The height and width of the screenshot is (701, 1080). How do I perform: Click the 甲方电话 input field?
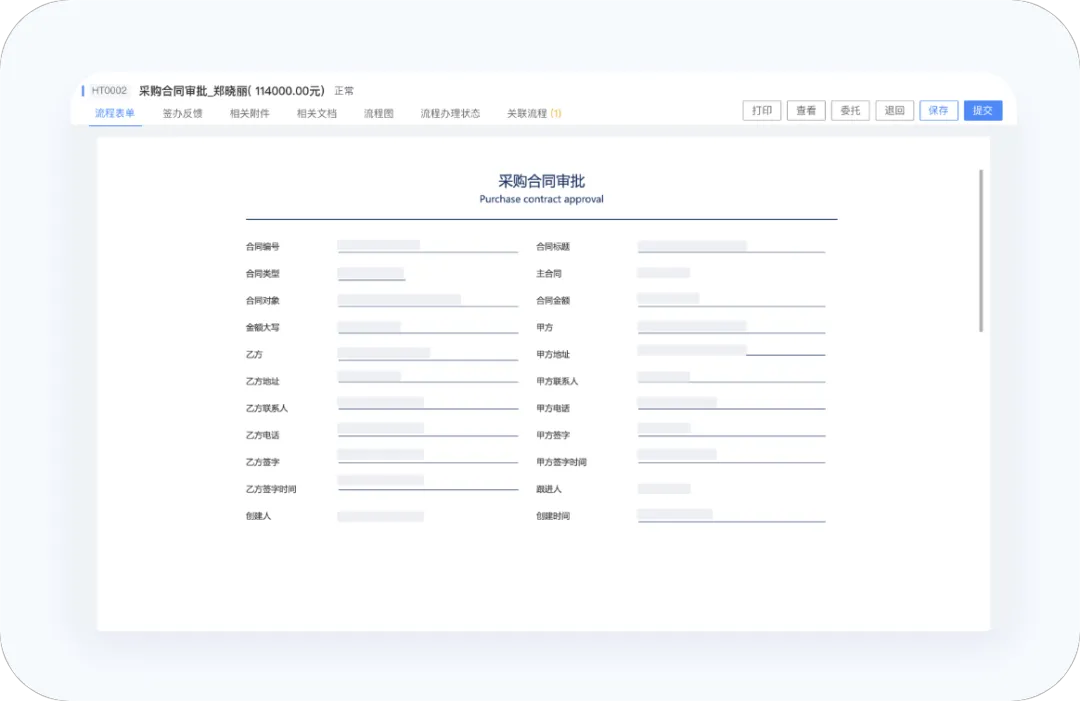[x=730, y=408]
